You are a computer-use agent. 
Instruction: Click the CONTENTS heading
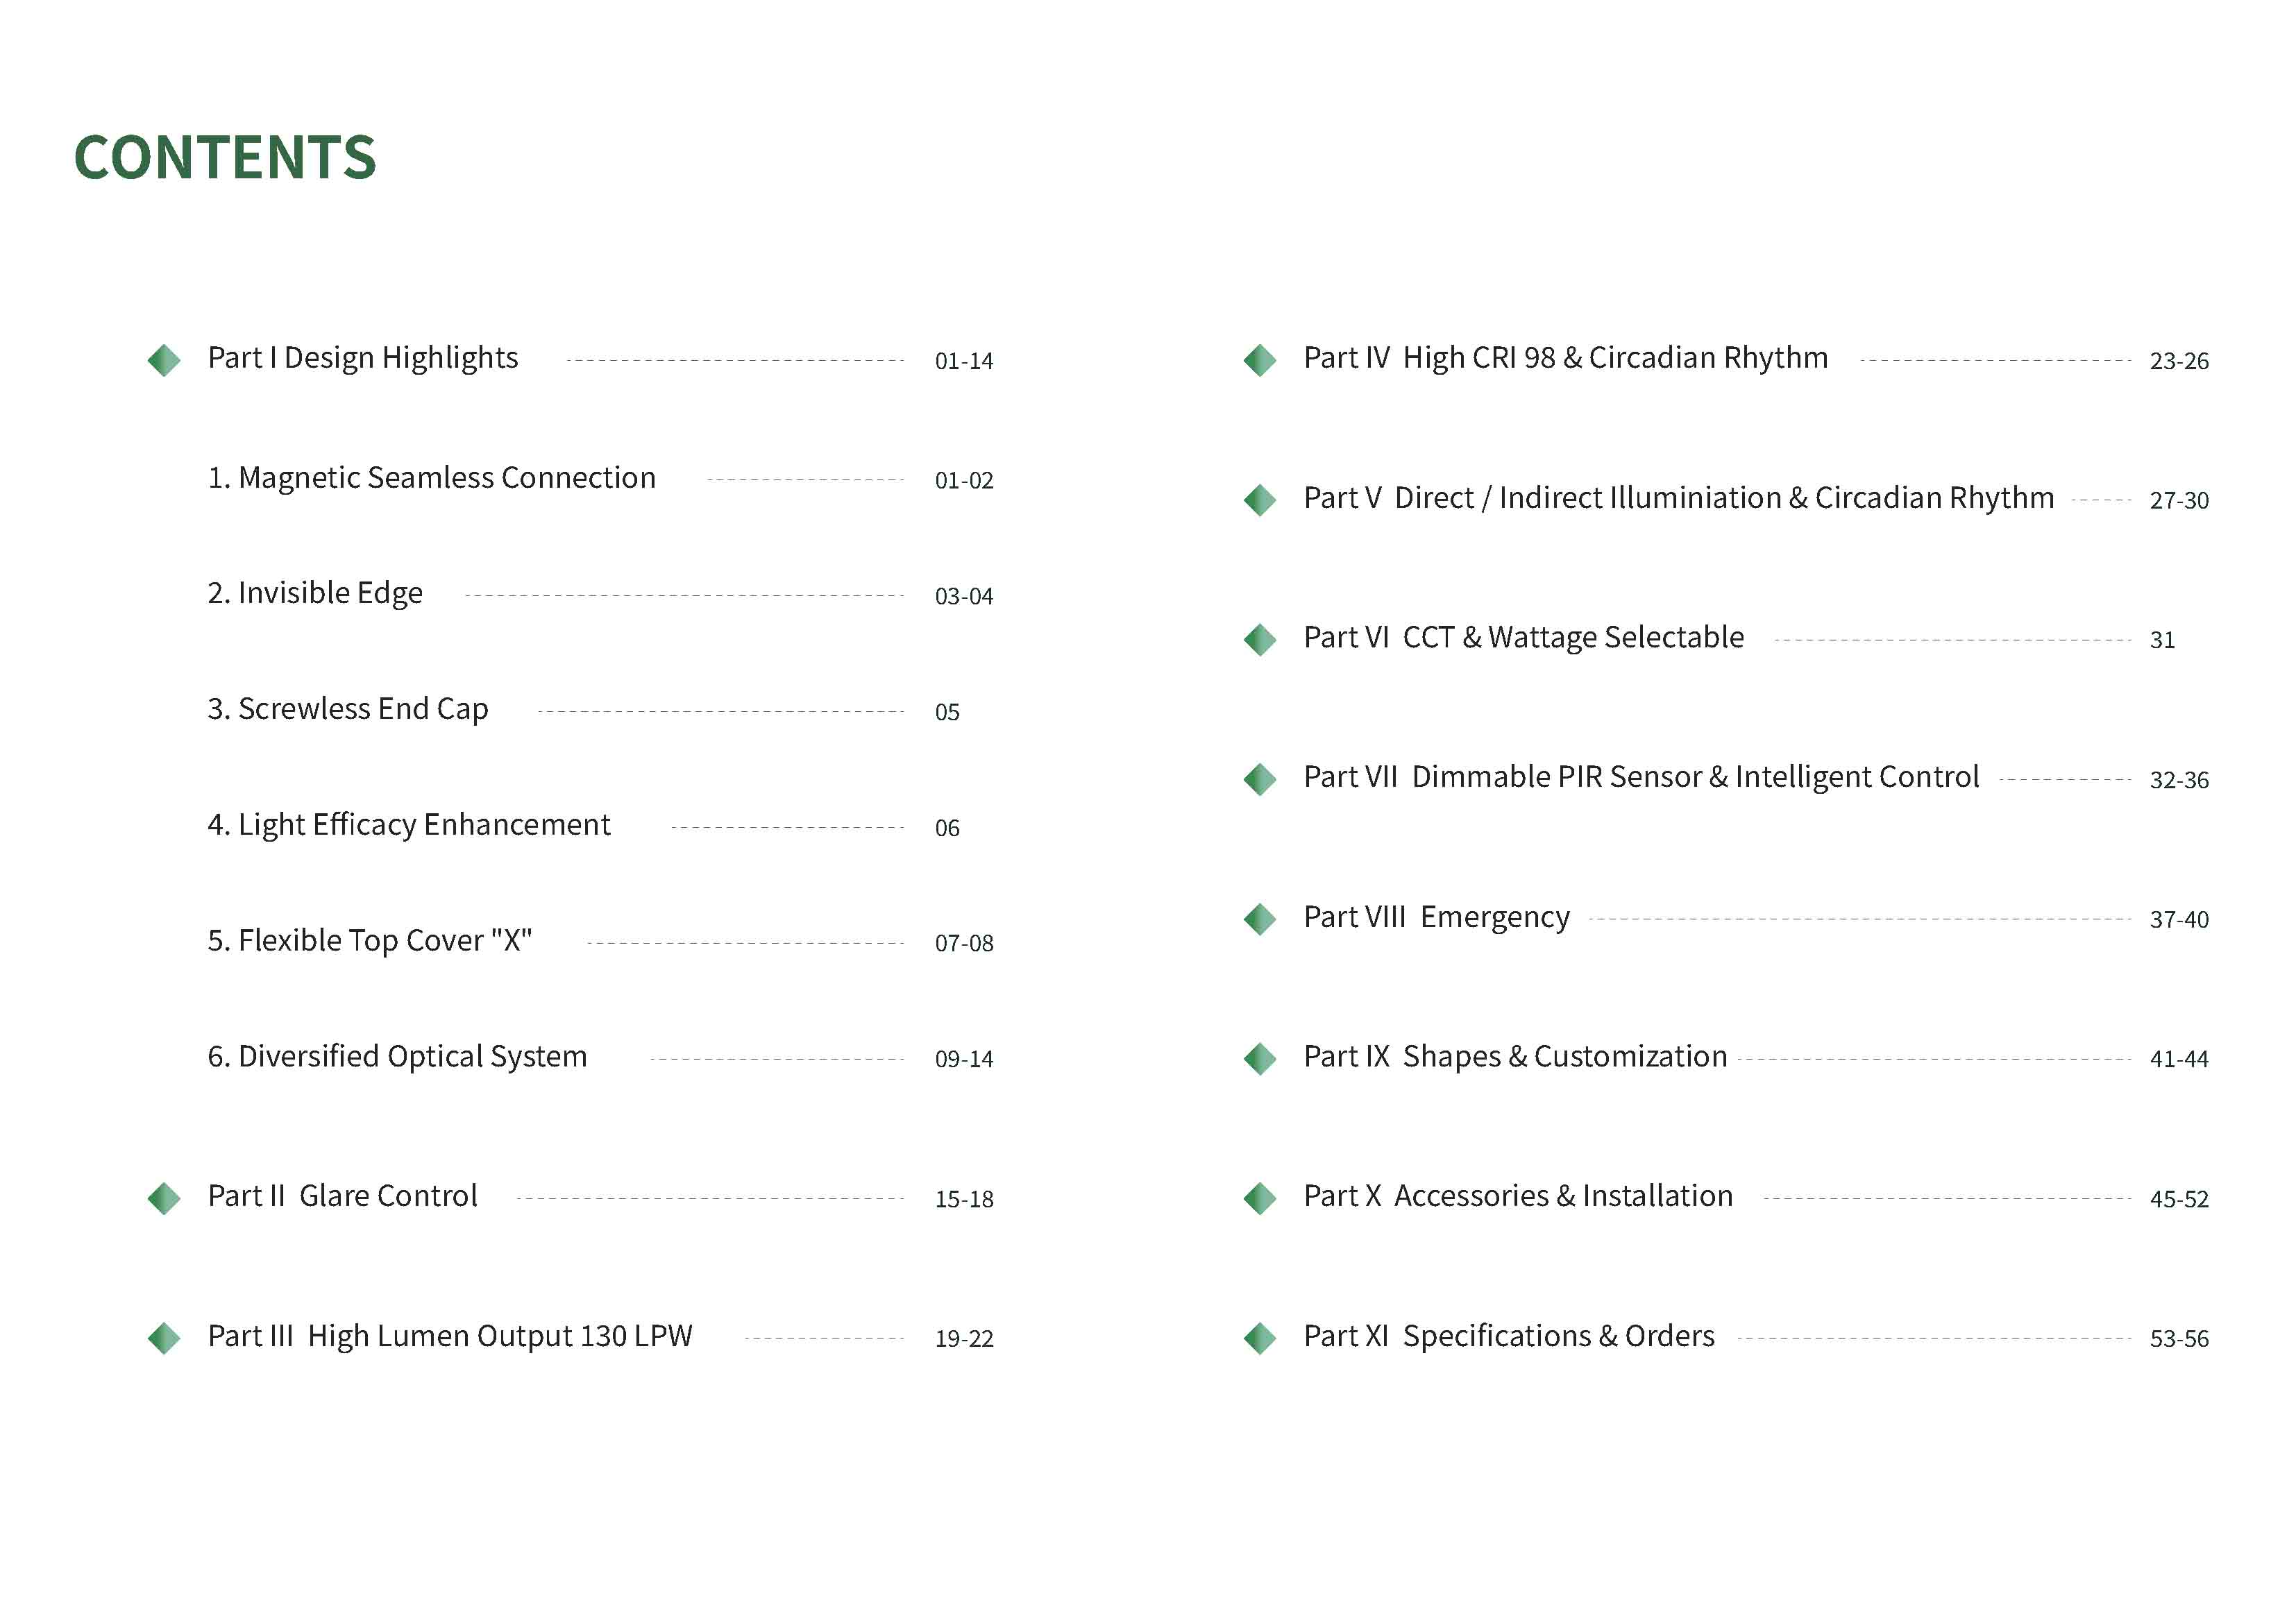click(x=225, y=158)
